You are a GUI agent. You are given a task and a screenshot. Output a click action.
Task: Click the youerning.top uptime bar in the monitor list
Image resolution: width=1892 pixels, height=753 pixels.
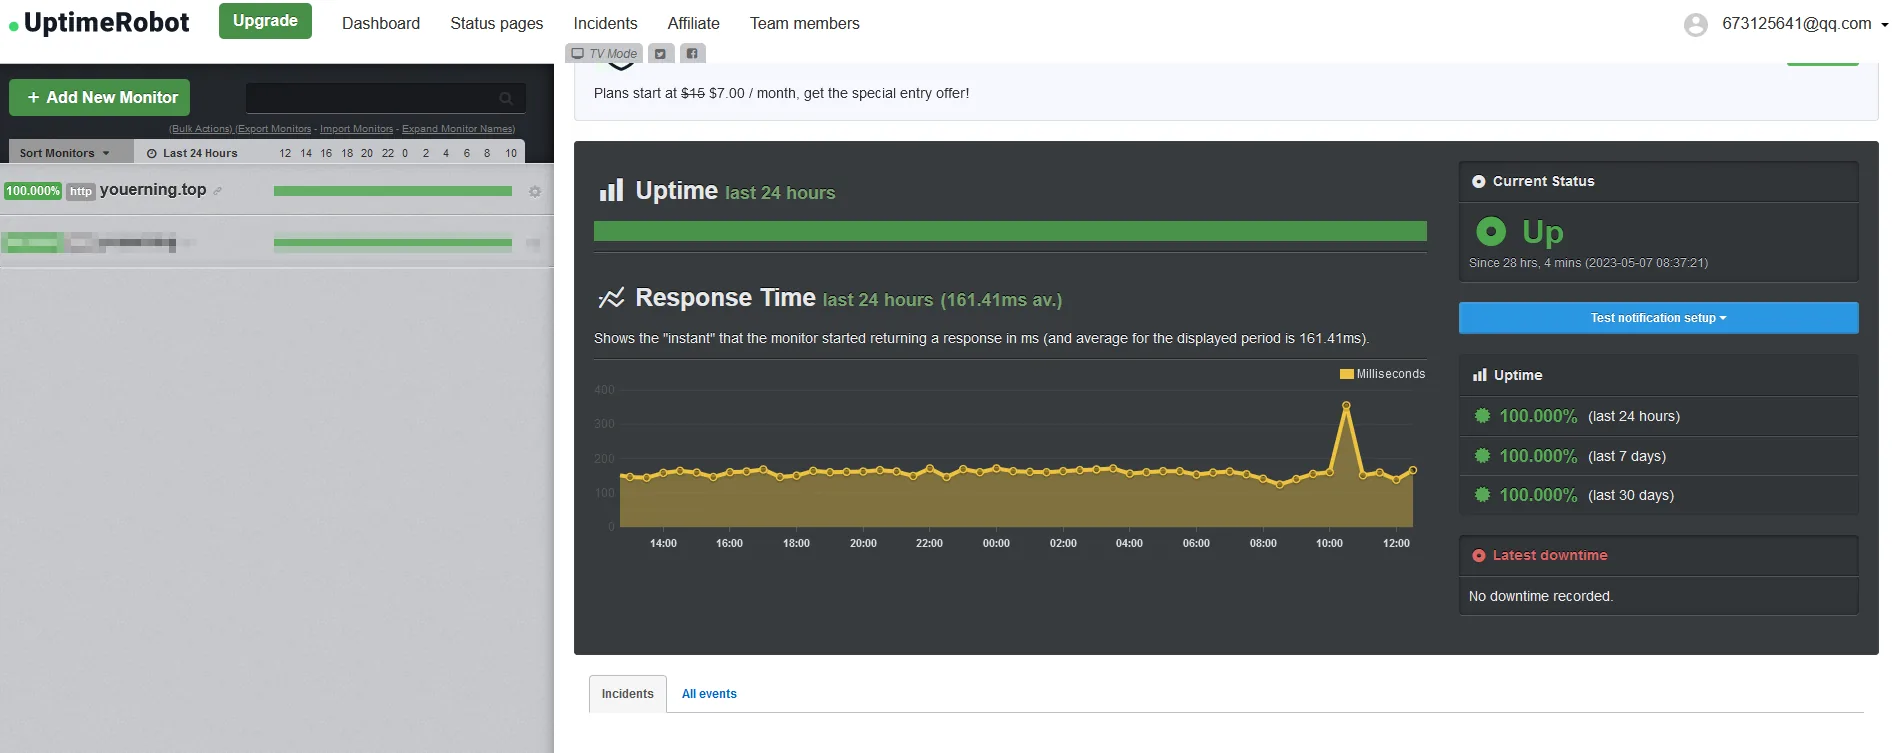[393, 191]
